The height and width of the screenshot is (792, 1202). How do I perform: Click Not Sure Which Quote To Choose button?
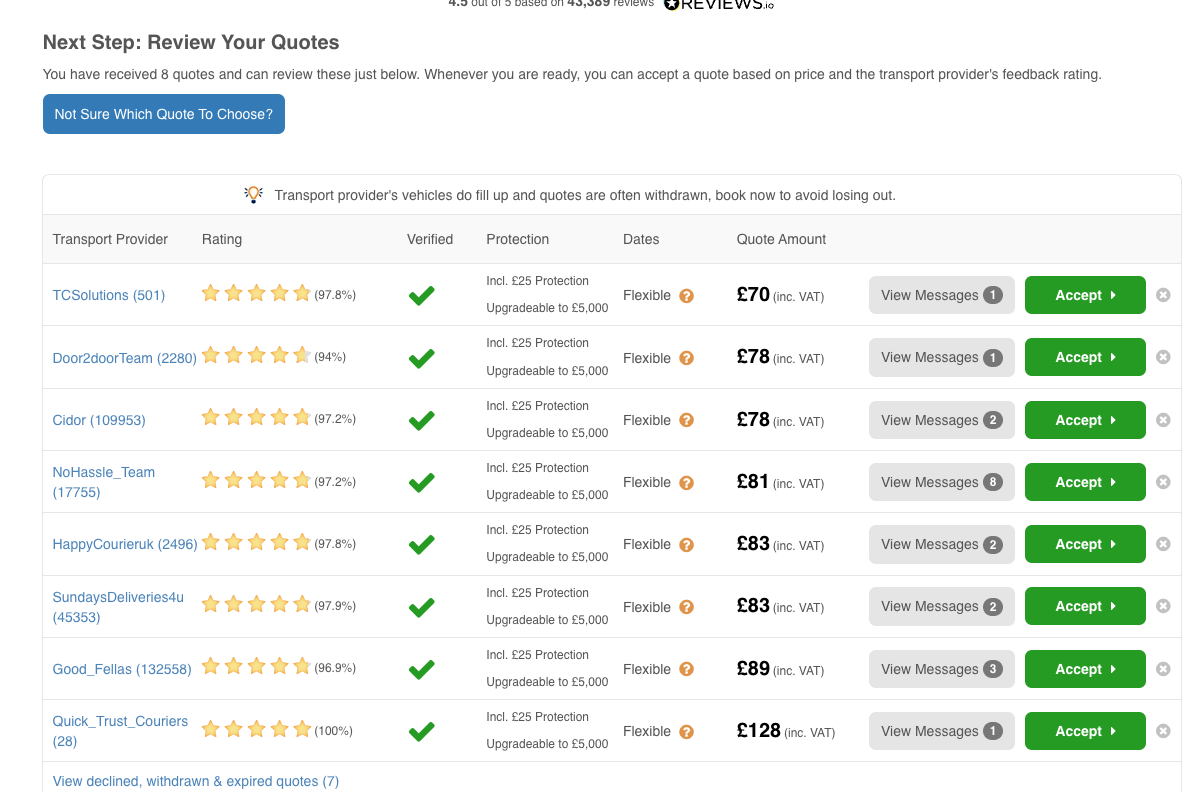[164, 114]
